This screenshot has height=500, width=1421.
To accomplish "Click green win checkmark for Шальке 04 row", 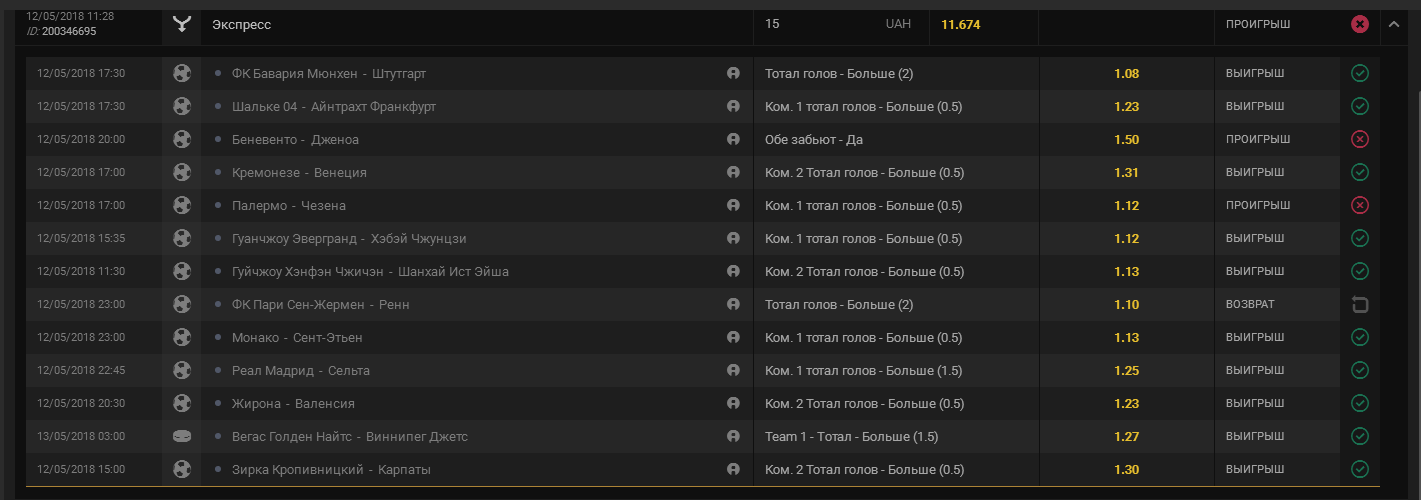I will (x=1359, y=106).
